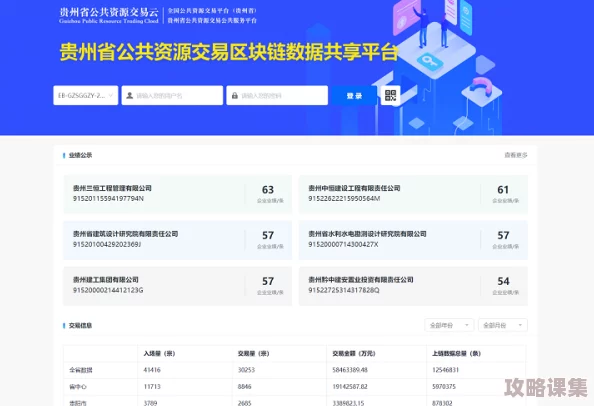594x406 pixels.
Task: Click the 贵州省公共资源交易云 logo
Action: 109,15
